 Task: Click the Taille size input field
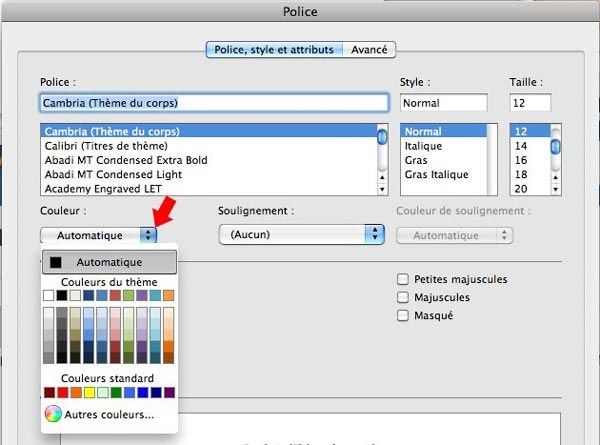pos(531,102)
